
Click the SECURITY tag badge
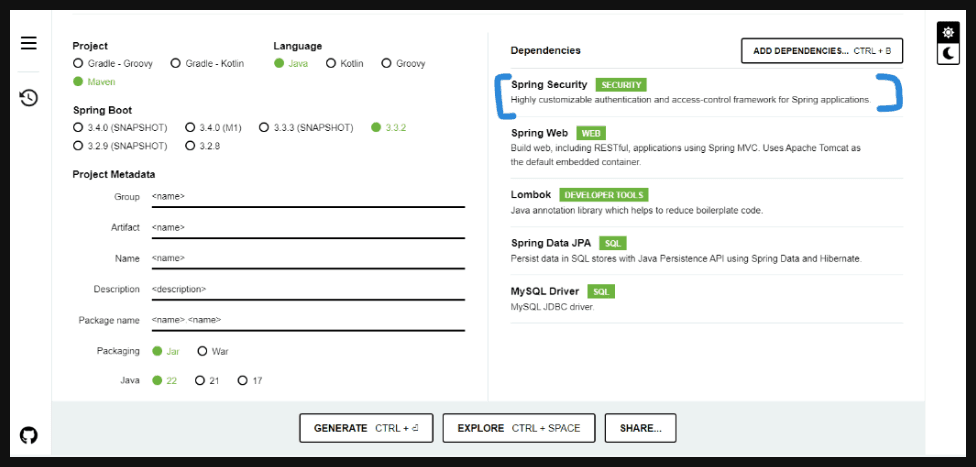point(621,85)
